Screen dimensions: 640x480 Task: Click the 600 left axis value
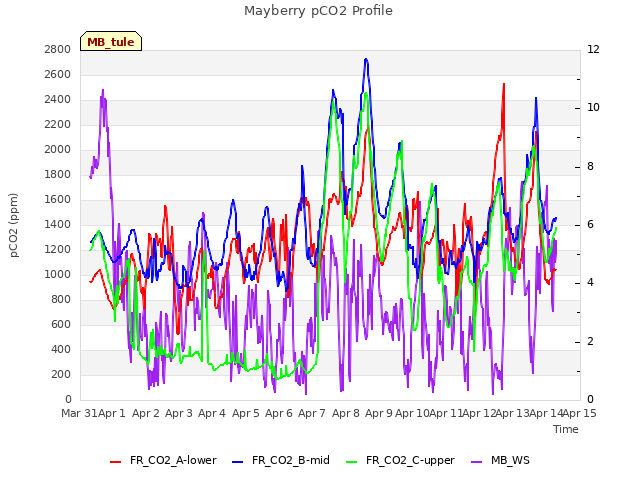(x=61, y=324)
